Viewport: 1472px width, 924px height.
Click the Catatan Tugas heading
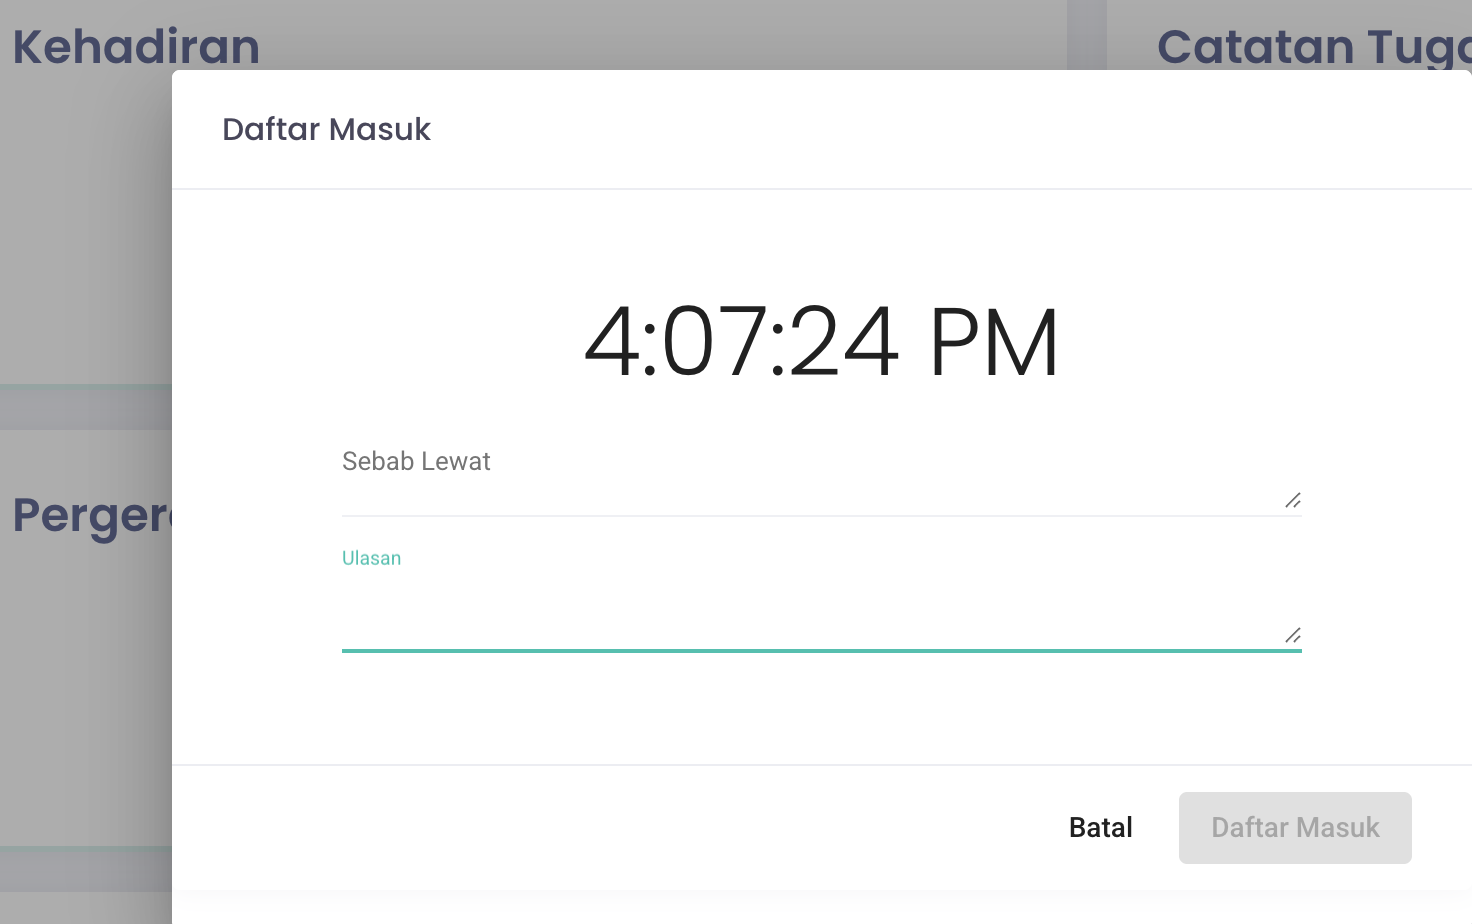[1312, 47]
